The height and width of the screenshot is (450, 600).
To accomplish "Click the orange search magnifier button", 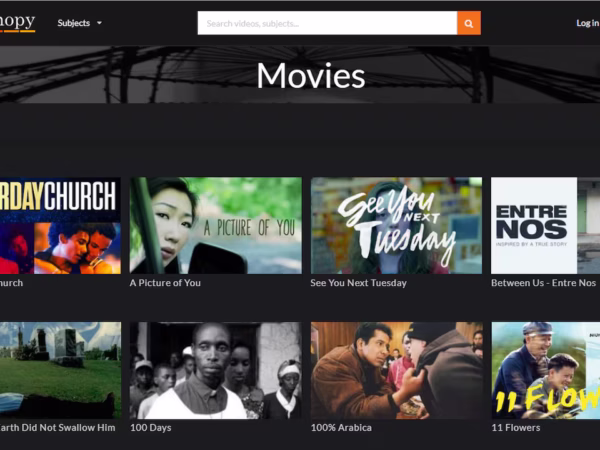I will 469,23.
